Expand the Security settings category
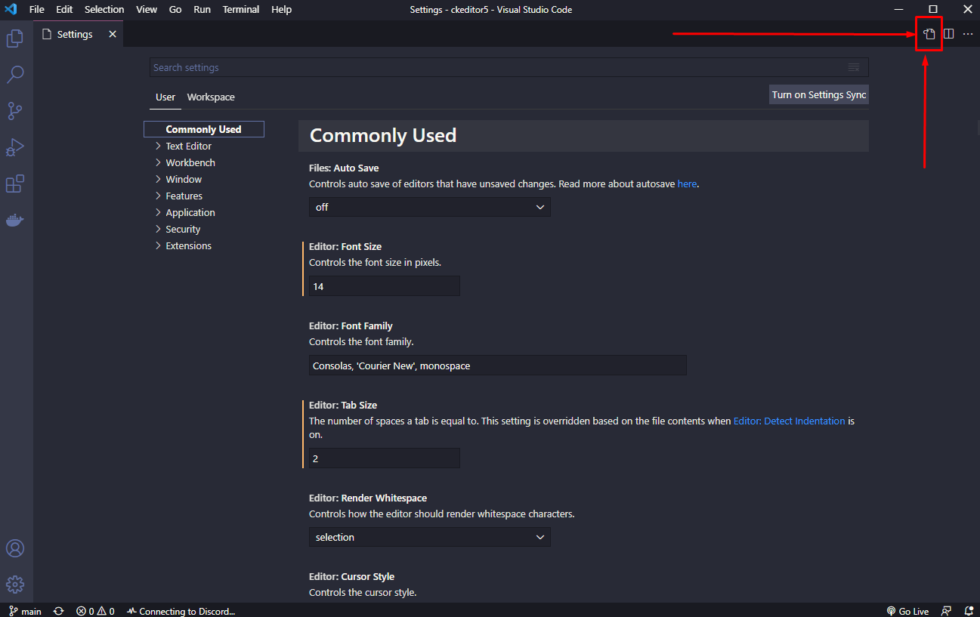Screen dimensions: 980x617 tap(182, 229)
